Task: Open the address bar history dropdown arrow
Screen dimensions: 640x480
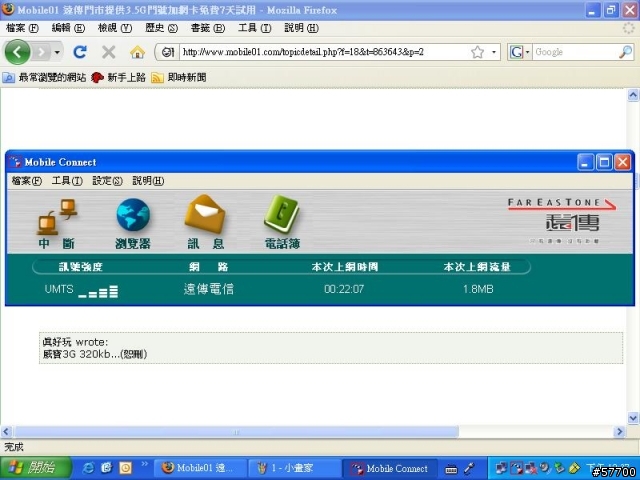Action: tap(494, 52)
